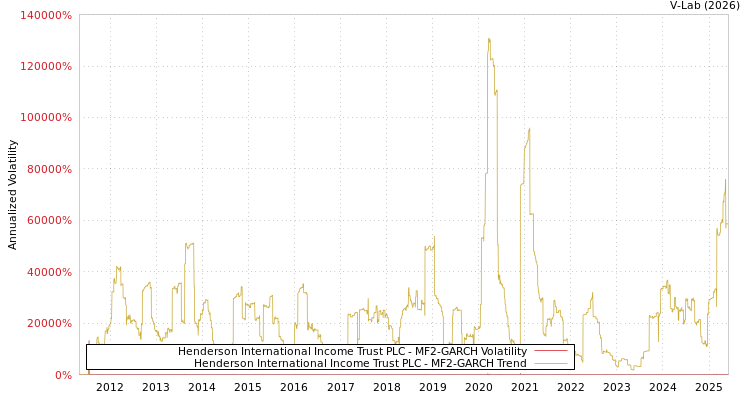Click the 2015 x-axis label
Screen dimensions: 750x400
pos(248,387)
